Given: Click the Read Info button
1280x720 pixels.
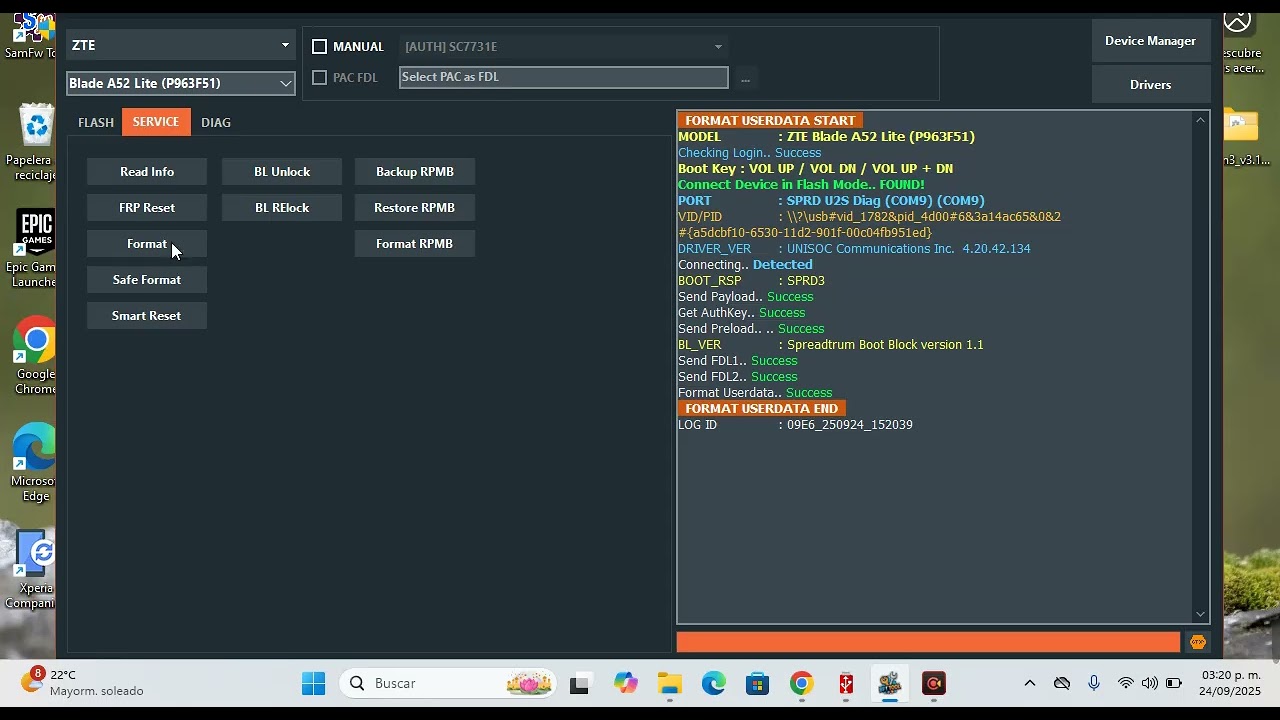Looking at the screenshot, I should tap(147, 172).
